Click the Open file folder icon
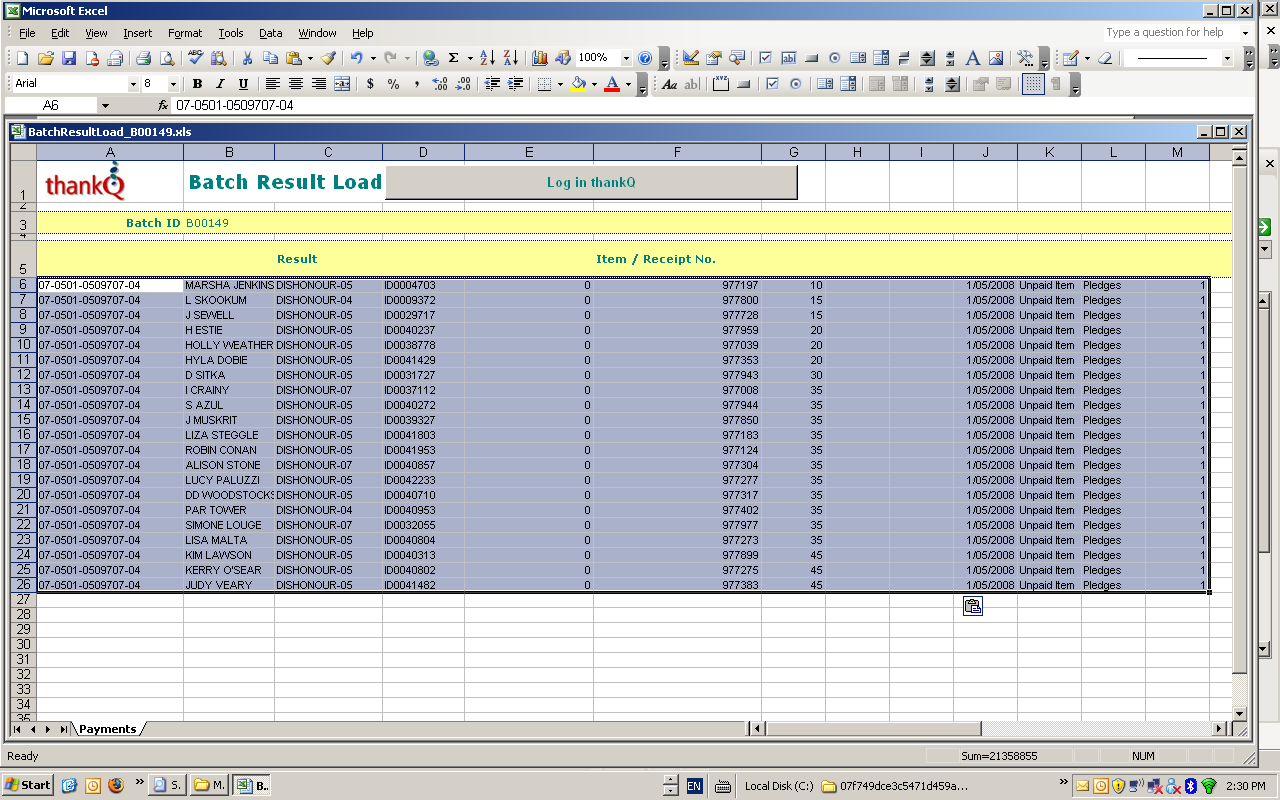Viewport: 1280px width, 800px height. [45, 58]
